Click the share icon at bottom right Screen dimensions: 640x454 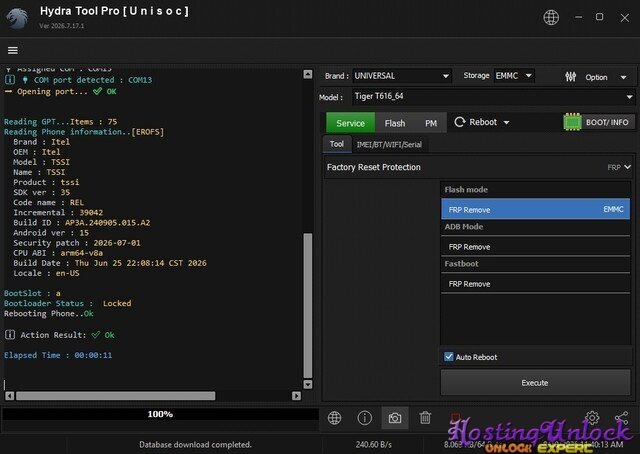coord(622,417)
